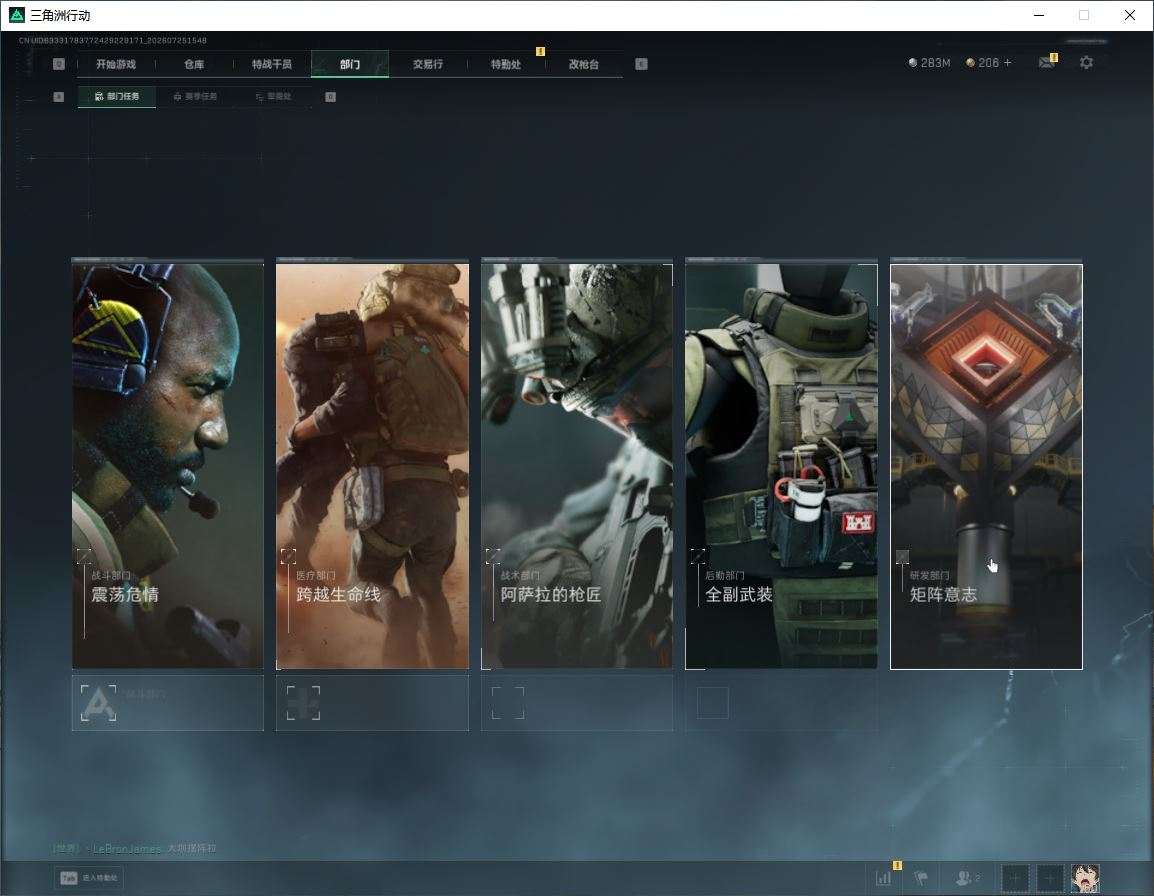Click the silver coin currency icon
The height and width of the screenshot is (896, 1154).
coord(913,63)
